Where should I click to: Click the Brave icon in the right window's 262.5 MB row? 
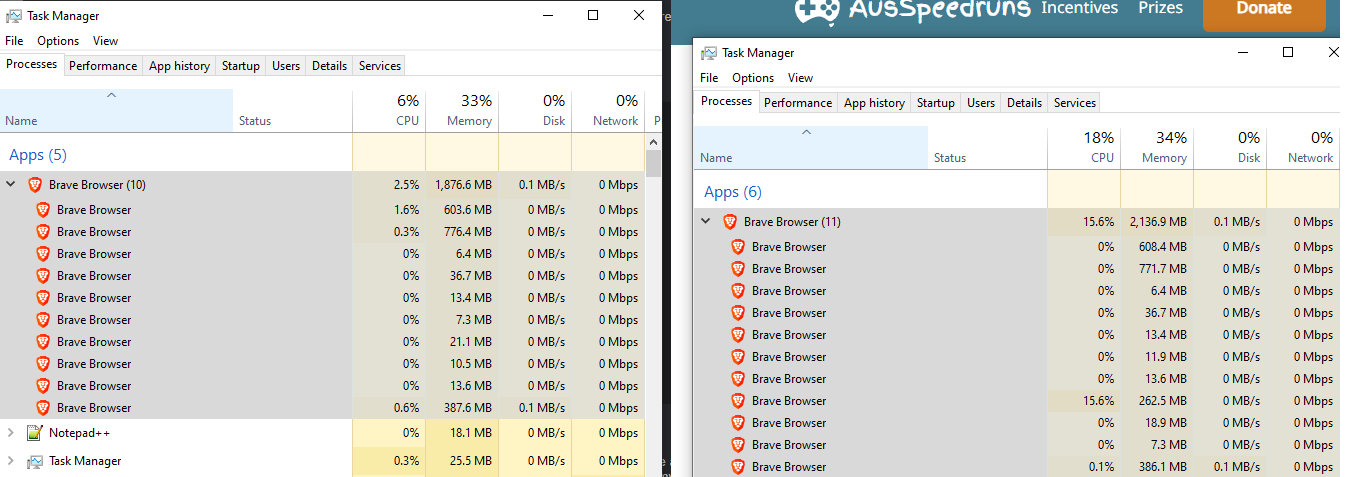point(738,401)
